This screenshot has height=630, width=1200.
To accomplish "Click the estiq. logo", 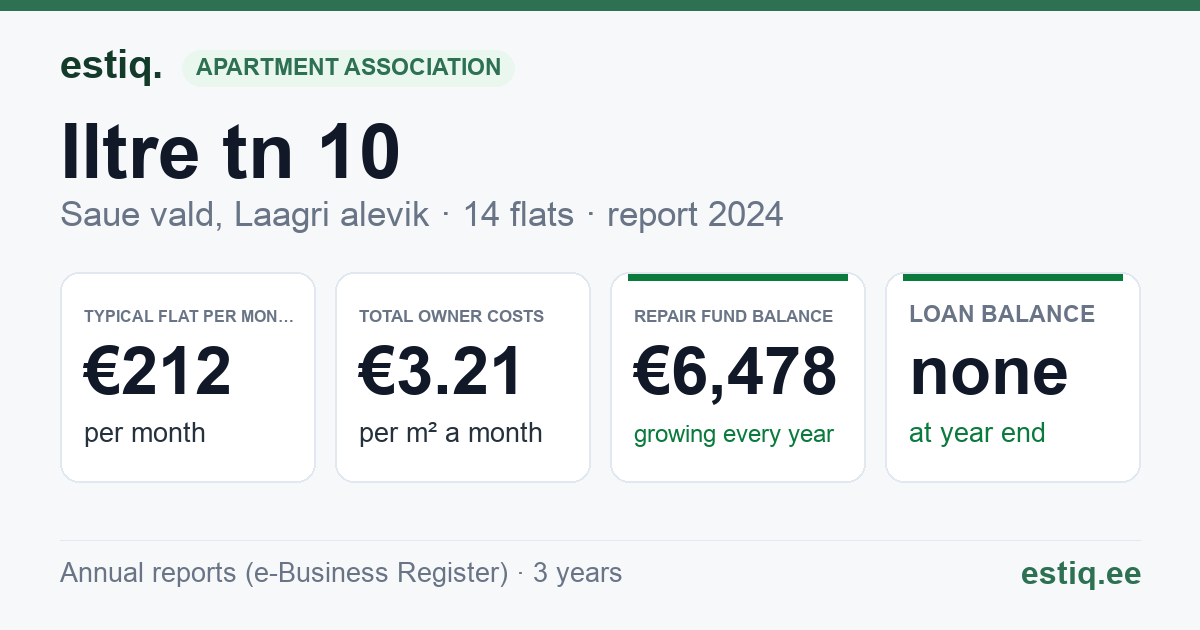I will click(x=111, y=66).
